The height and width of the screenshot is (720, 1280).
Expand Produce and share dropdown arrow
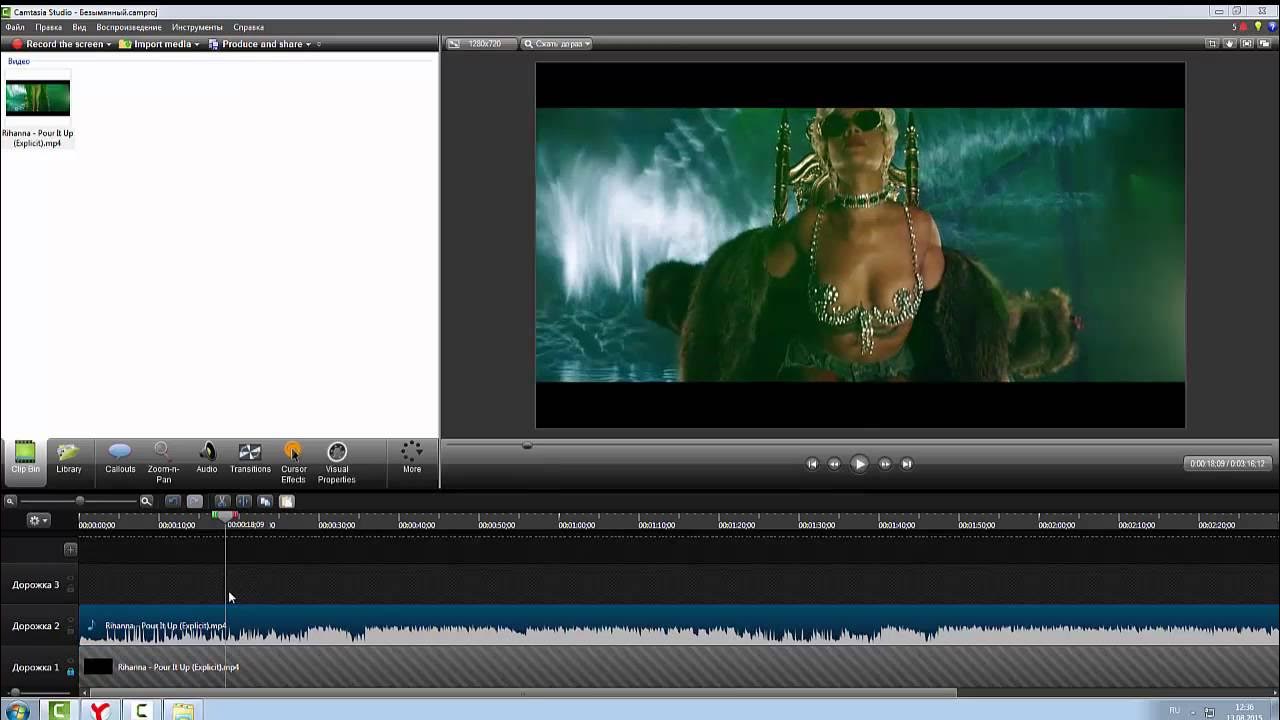tap(308, 44)
